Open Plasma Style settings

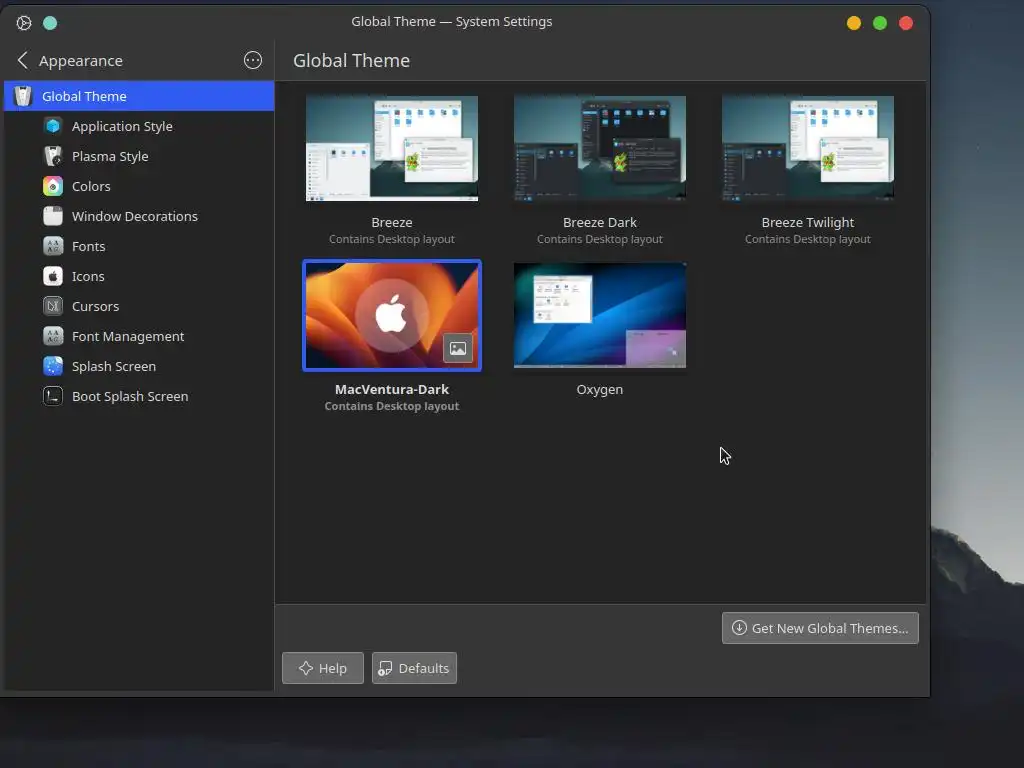[x=139, y=156]
